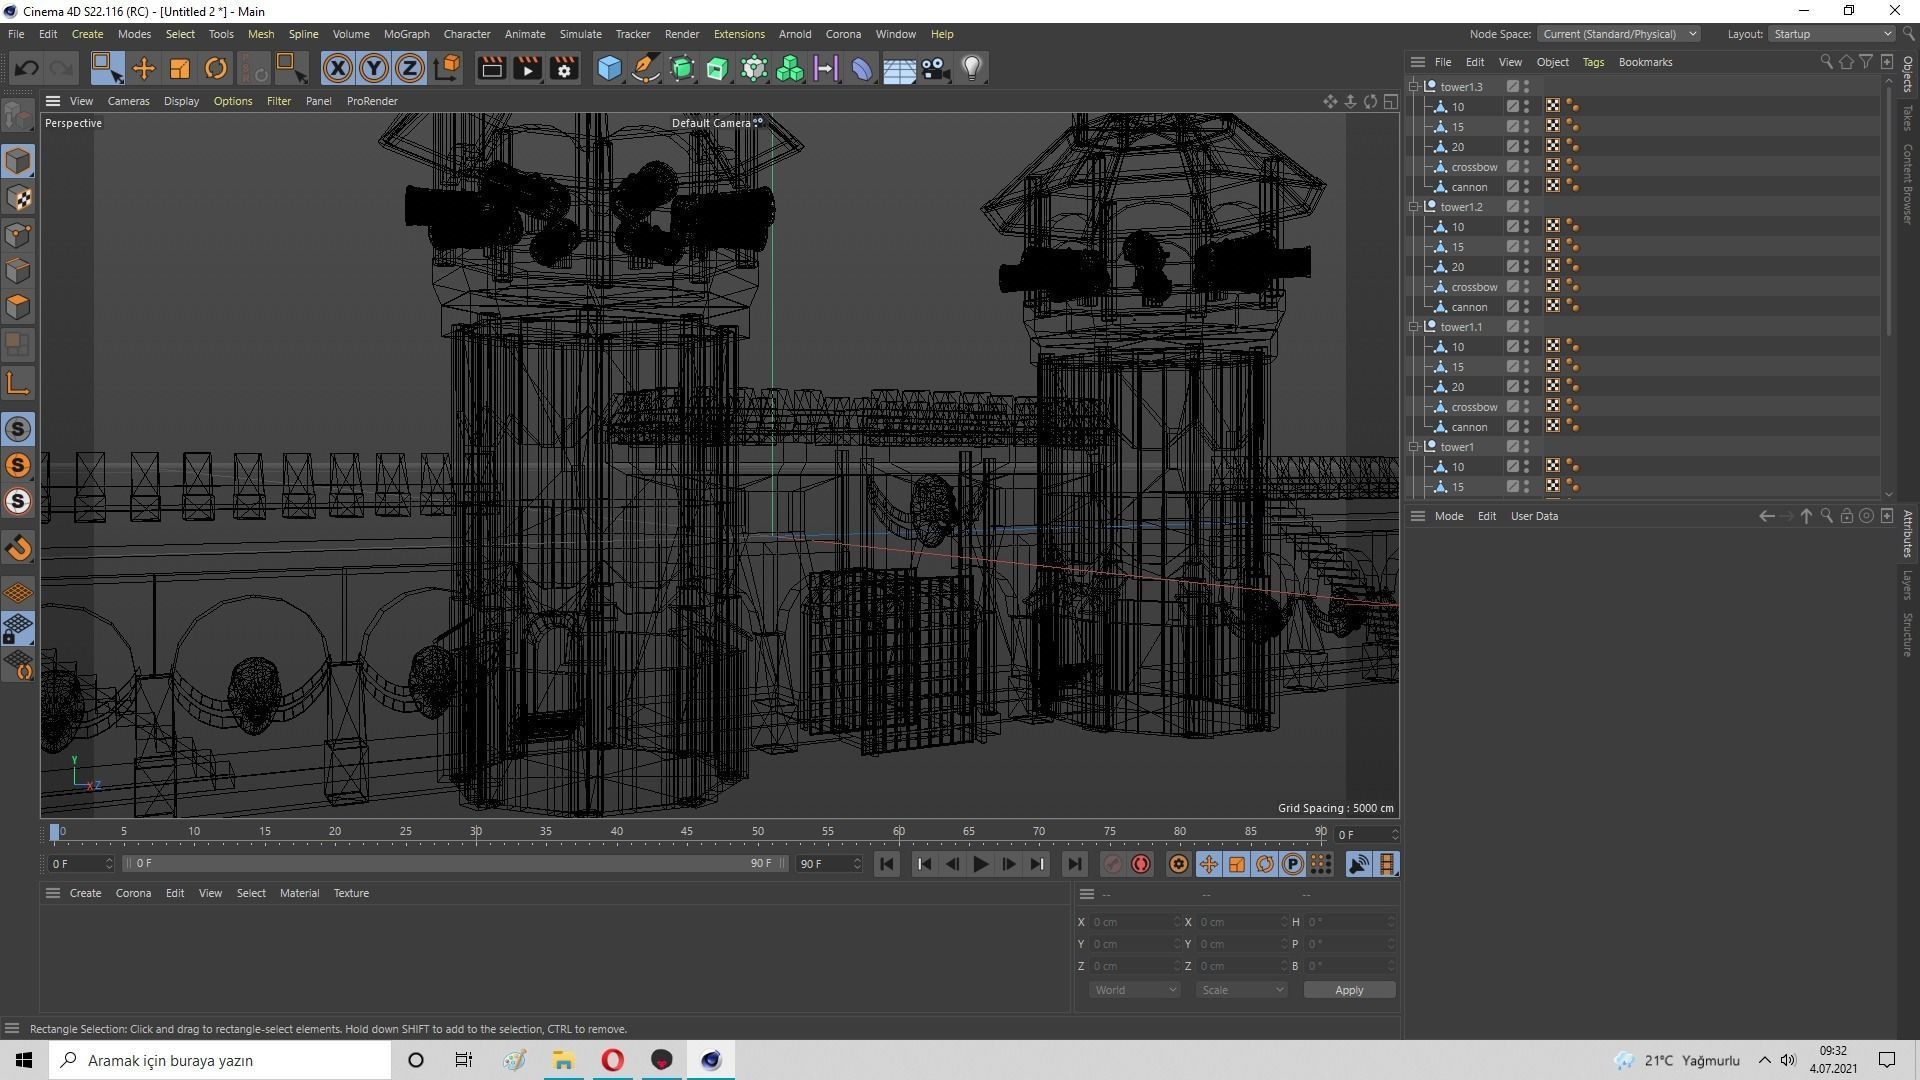The width and height of the screenshot is (1920, 1080).
Task: Add a Floor environment object
Action: pyautogui.click(x=899, y=68)
